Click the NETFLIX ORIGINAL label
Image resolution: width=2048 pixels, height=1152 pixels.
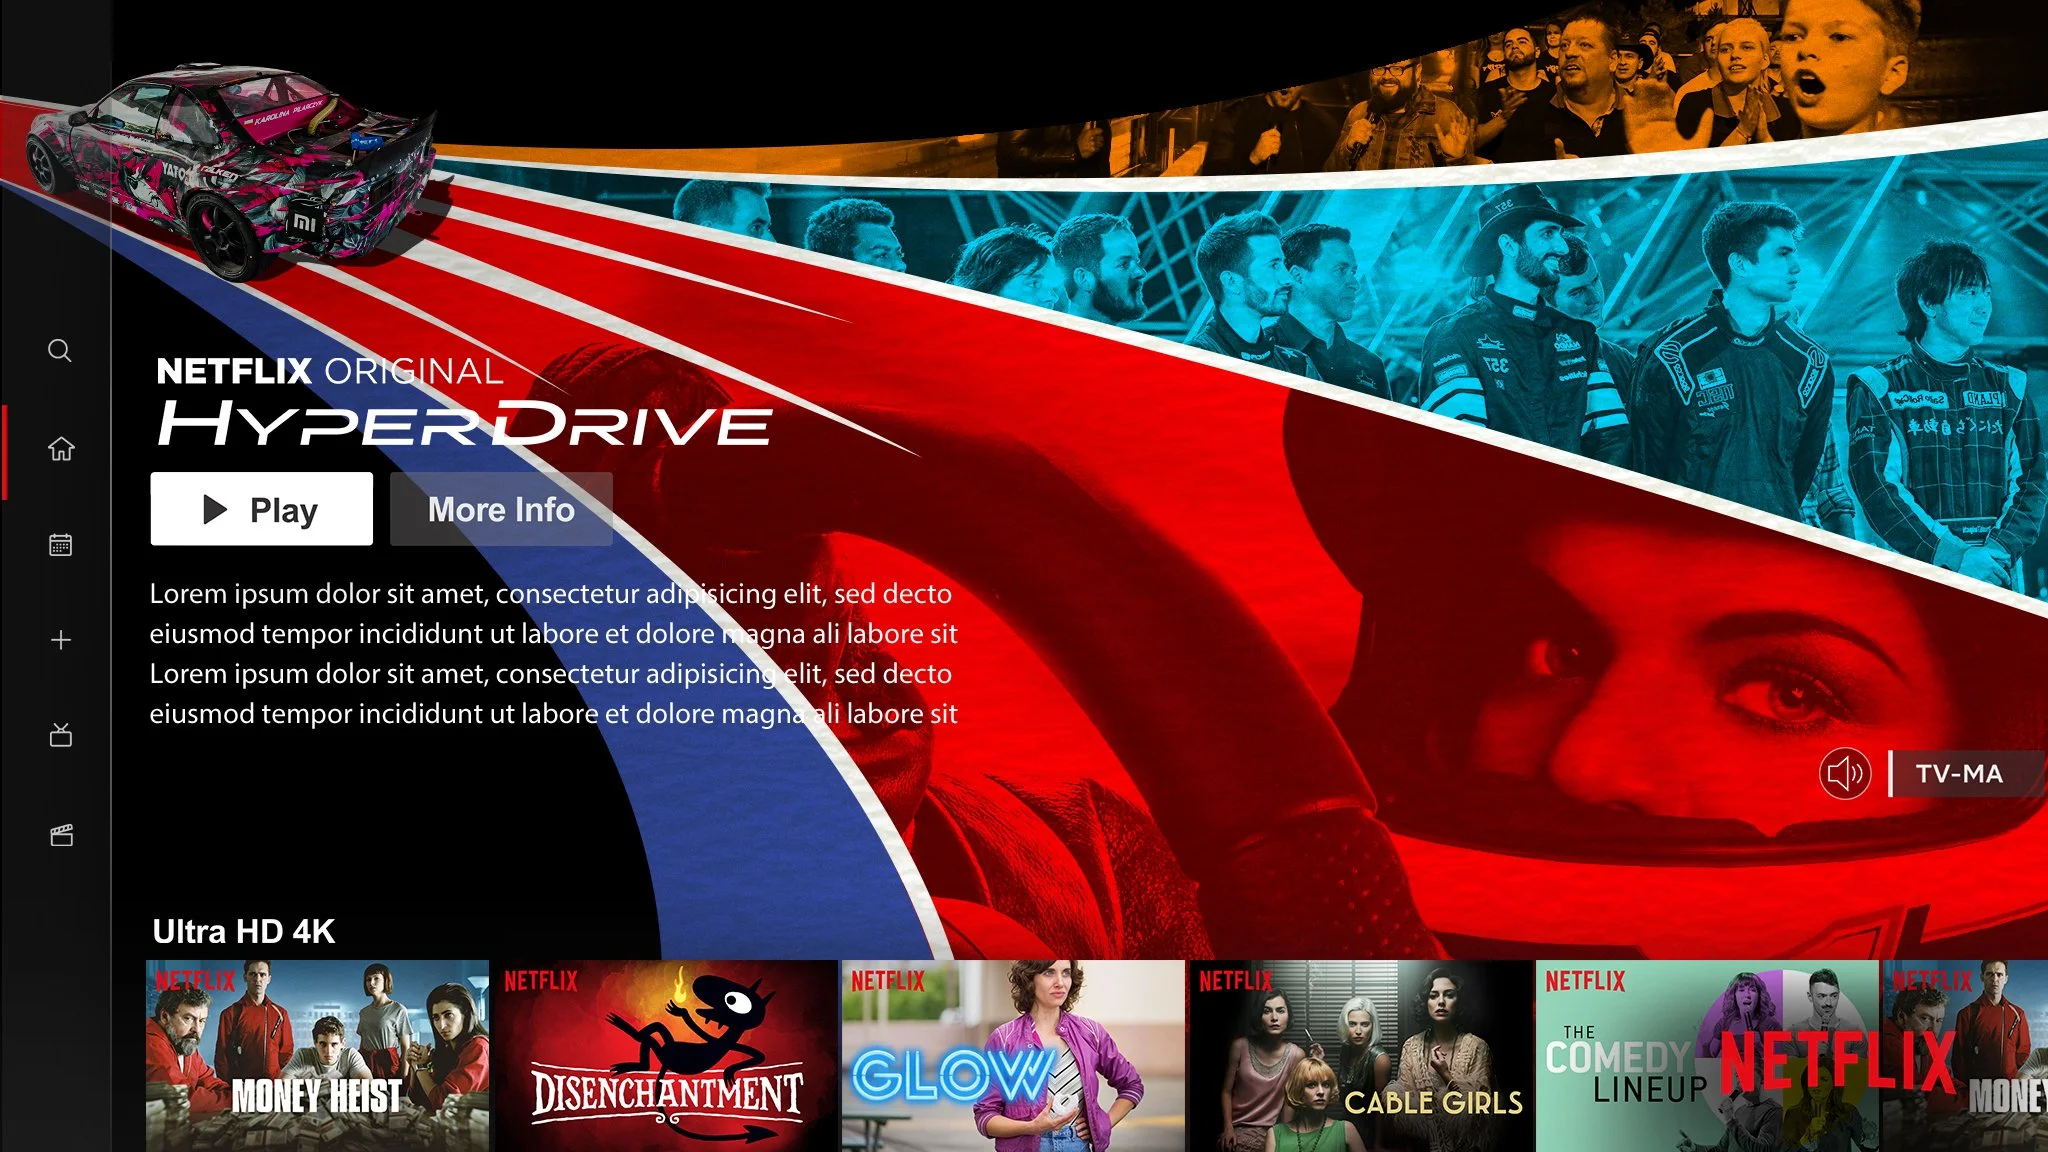(x=330, y=372)
